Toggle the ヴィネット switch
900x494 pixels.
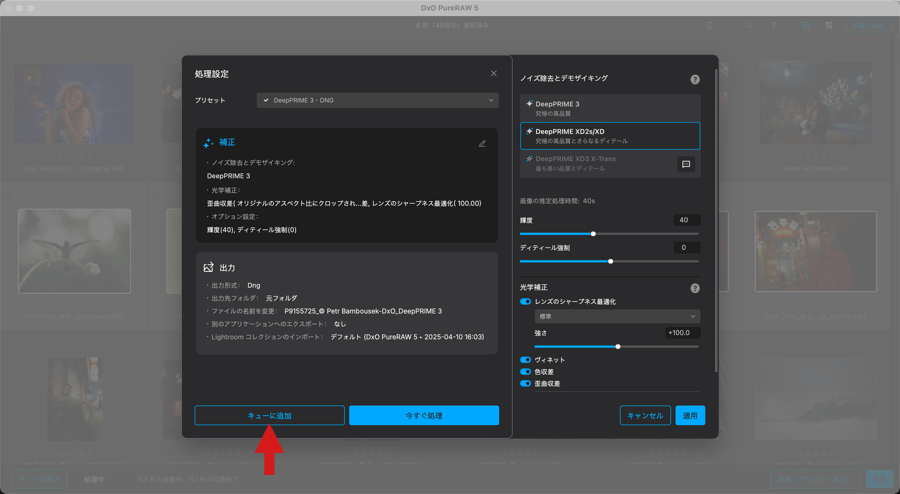pos(525,360)
